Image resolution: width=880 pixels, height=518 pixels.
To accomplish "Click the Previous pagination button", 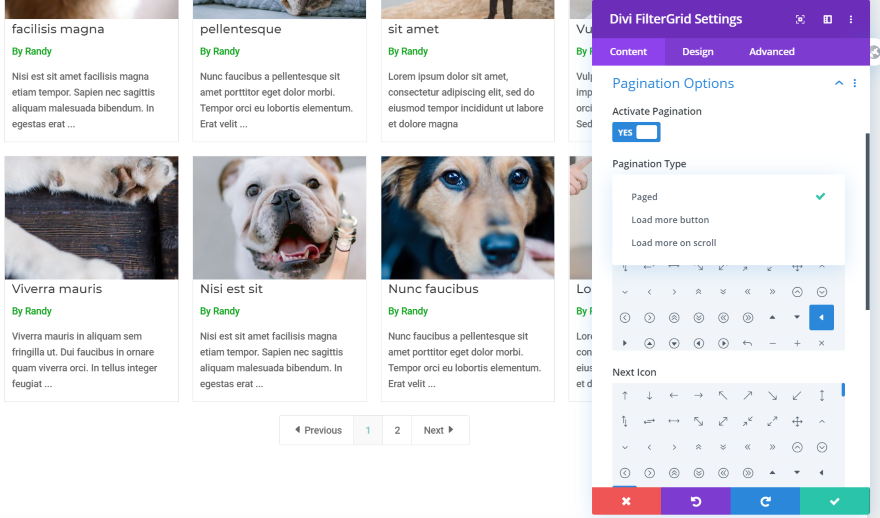I will click(317, 430).
